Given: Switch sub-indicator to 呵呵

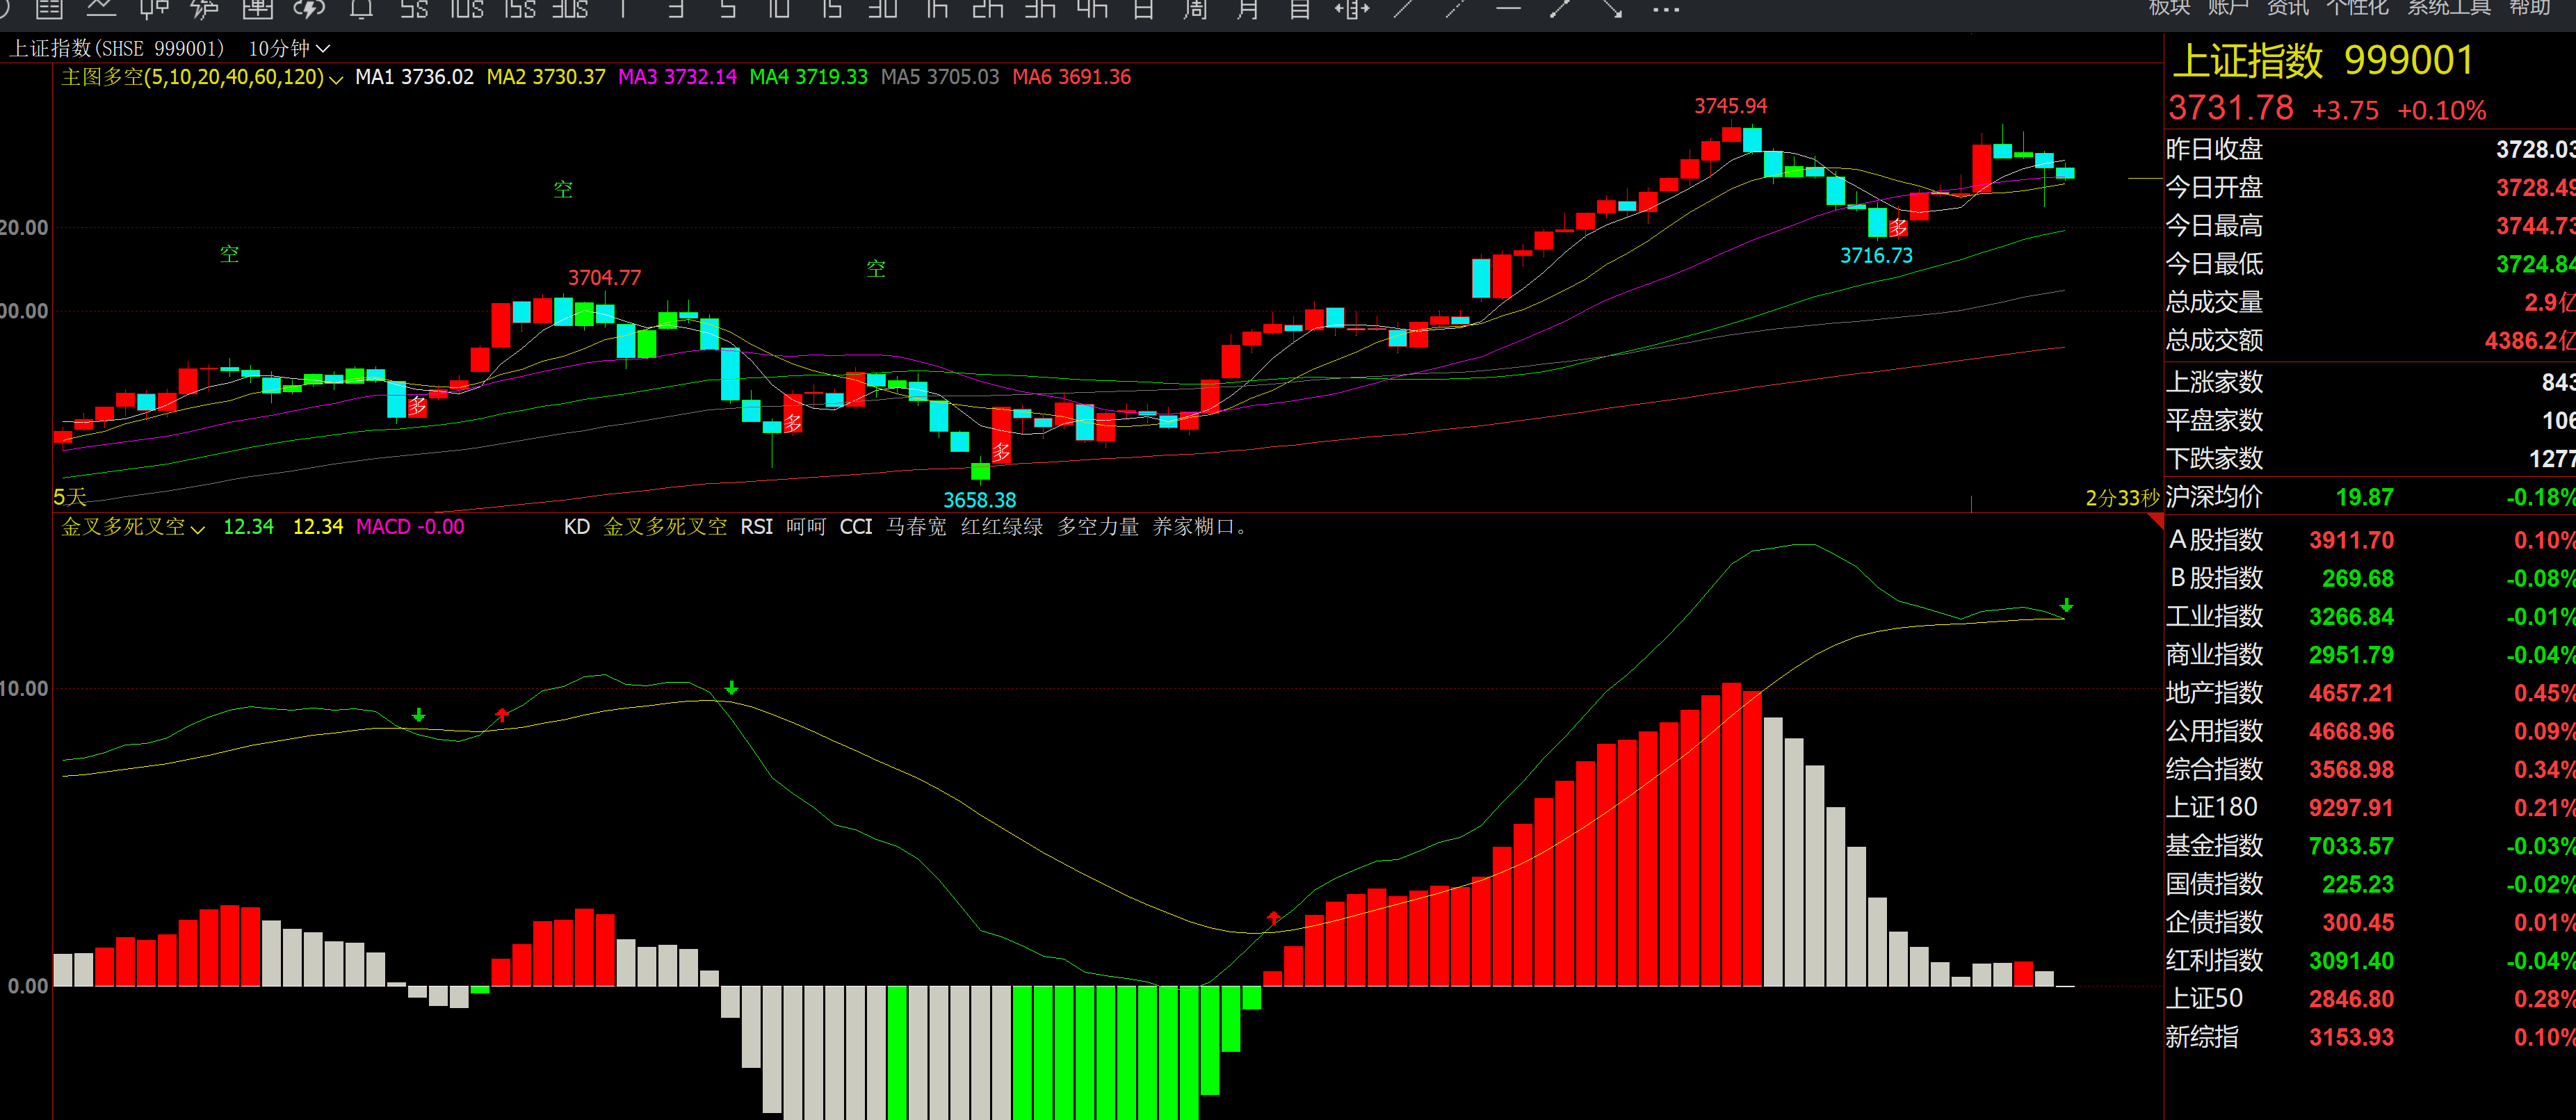Looking at the screenshot, I should pos(806,527).
